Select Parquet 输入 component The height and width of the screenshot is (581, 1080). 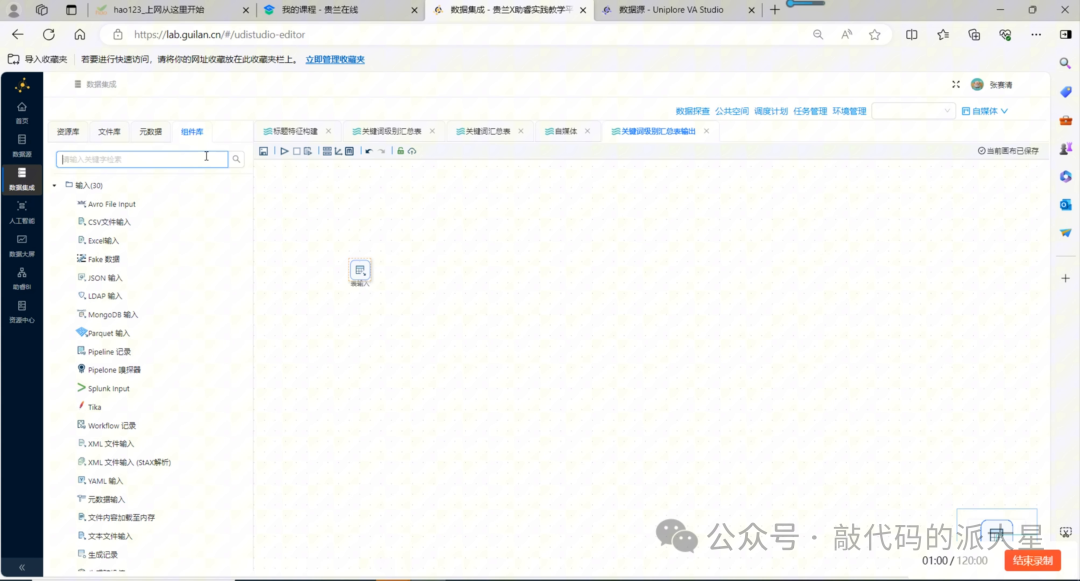tap(103, 332)
